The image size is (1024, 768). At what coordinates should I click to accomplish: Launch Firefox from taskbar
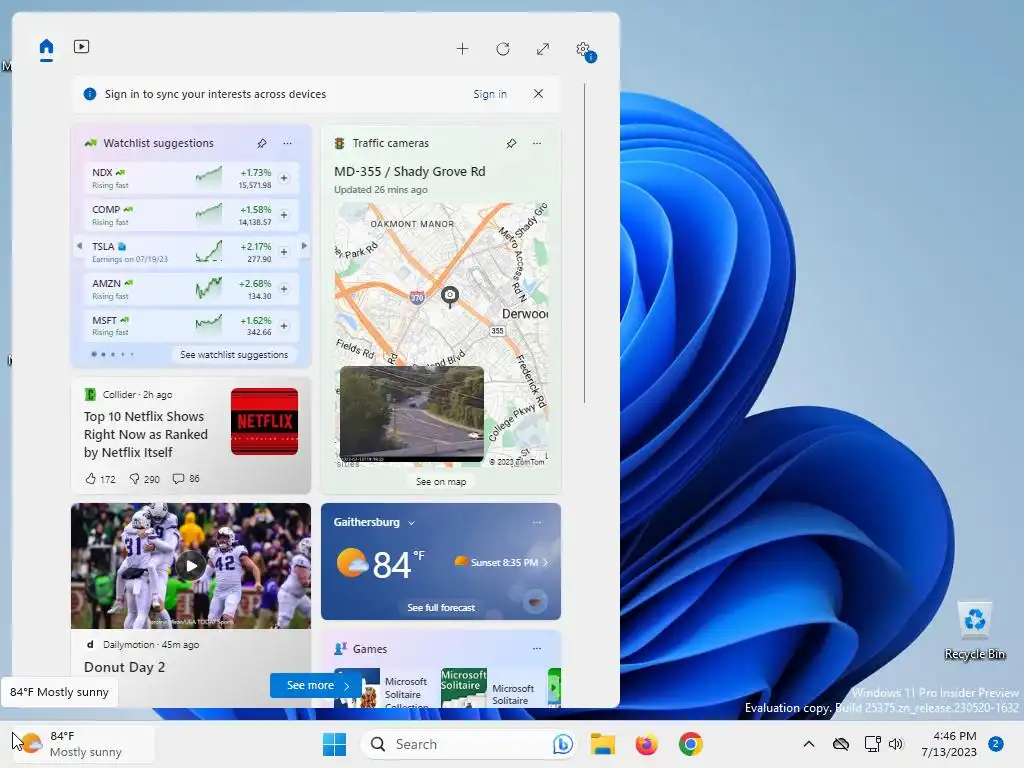647,744
